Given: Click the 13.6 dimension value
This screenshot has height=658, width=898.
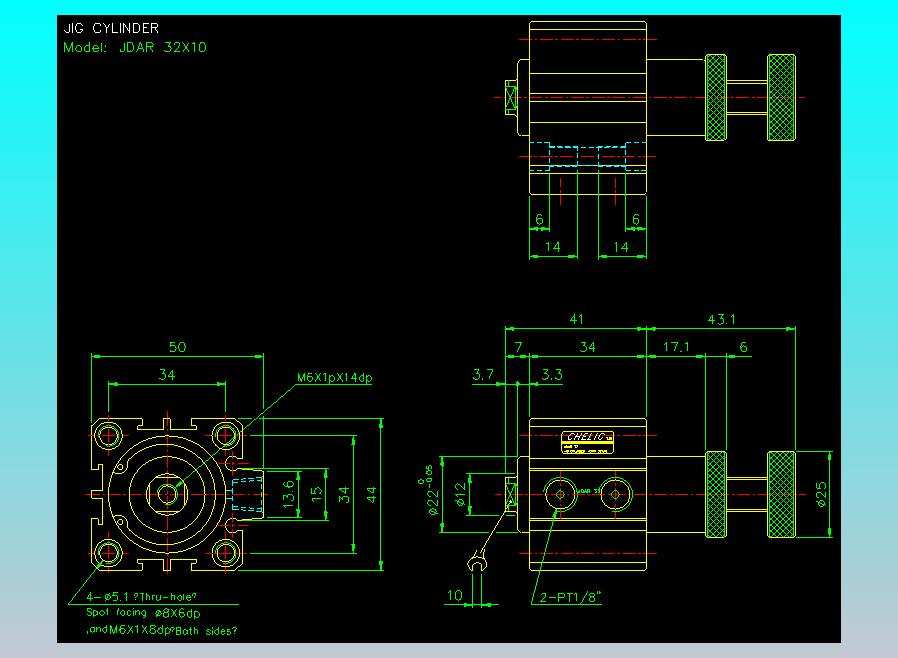Looking at the screenshot, I should tap(289, 494).
